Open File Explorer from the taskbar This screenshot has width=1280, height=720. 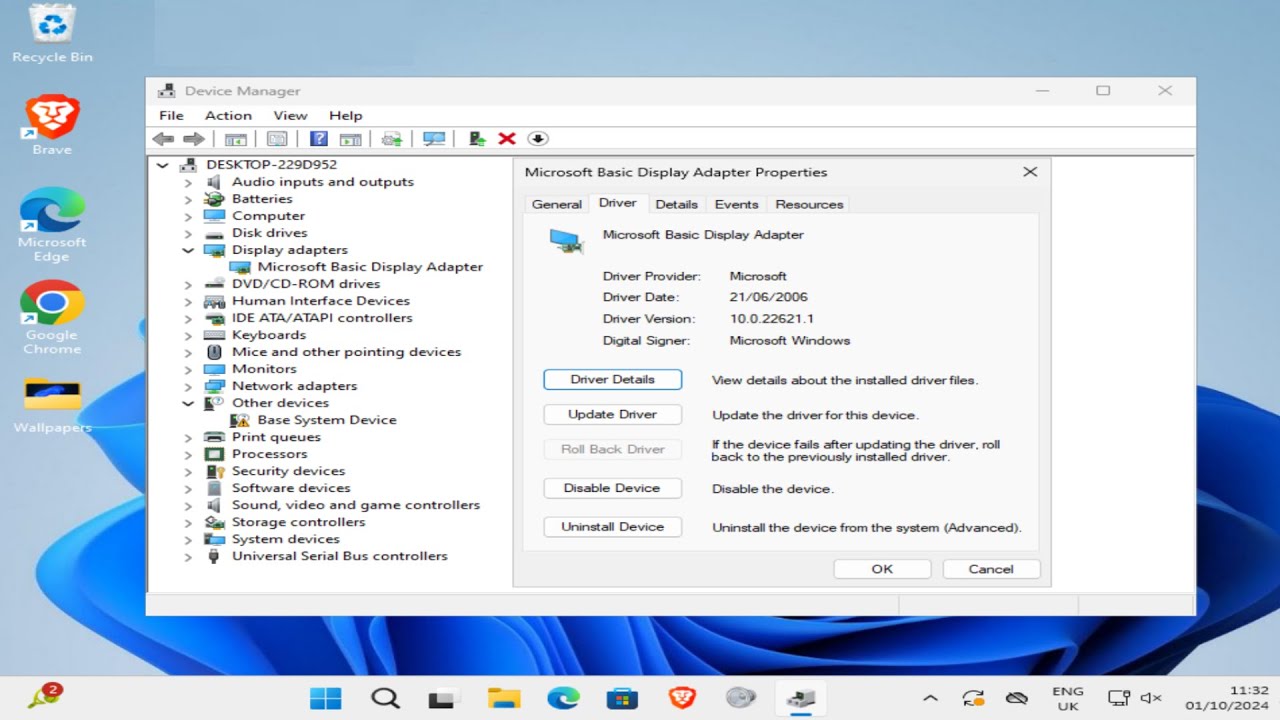tap(504, 698)
